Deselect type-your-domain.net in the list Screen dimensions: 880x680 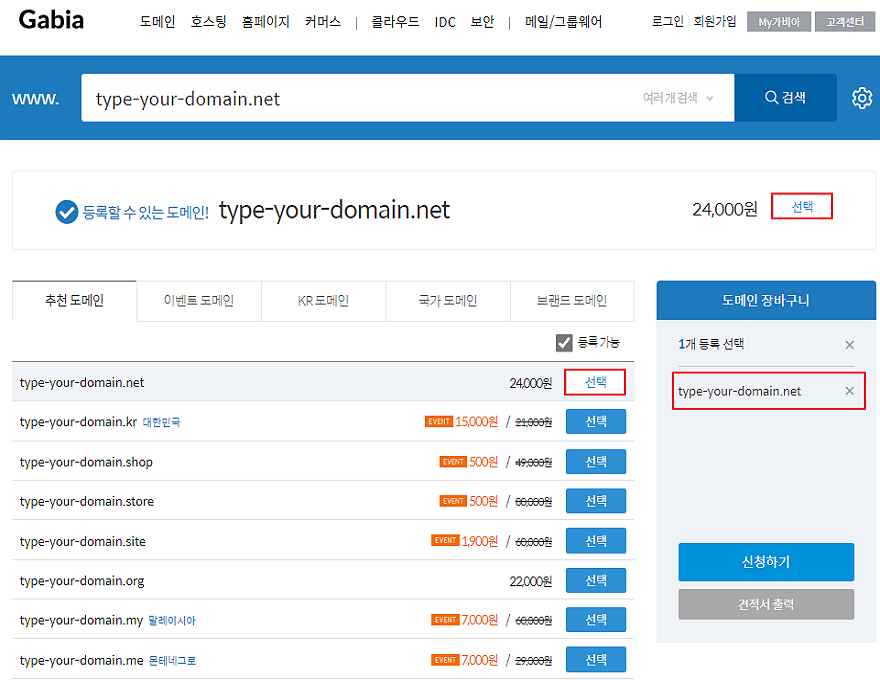[x=595, y=382]
